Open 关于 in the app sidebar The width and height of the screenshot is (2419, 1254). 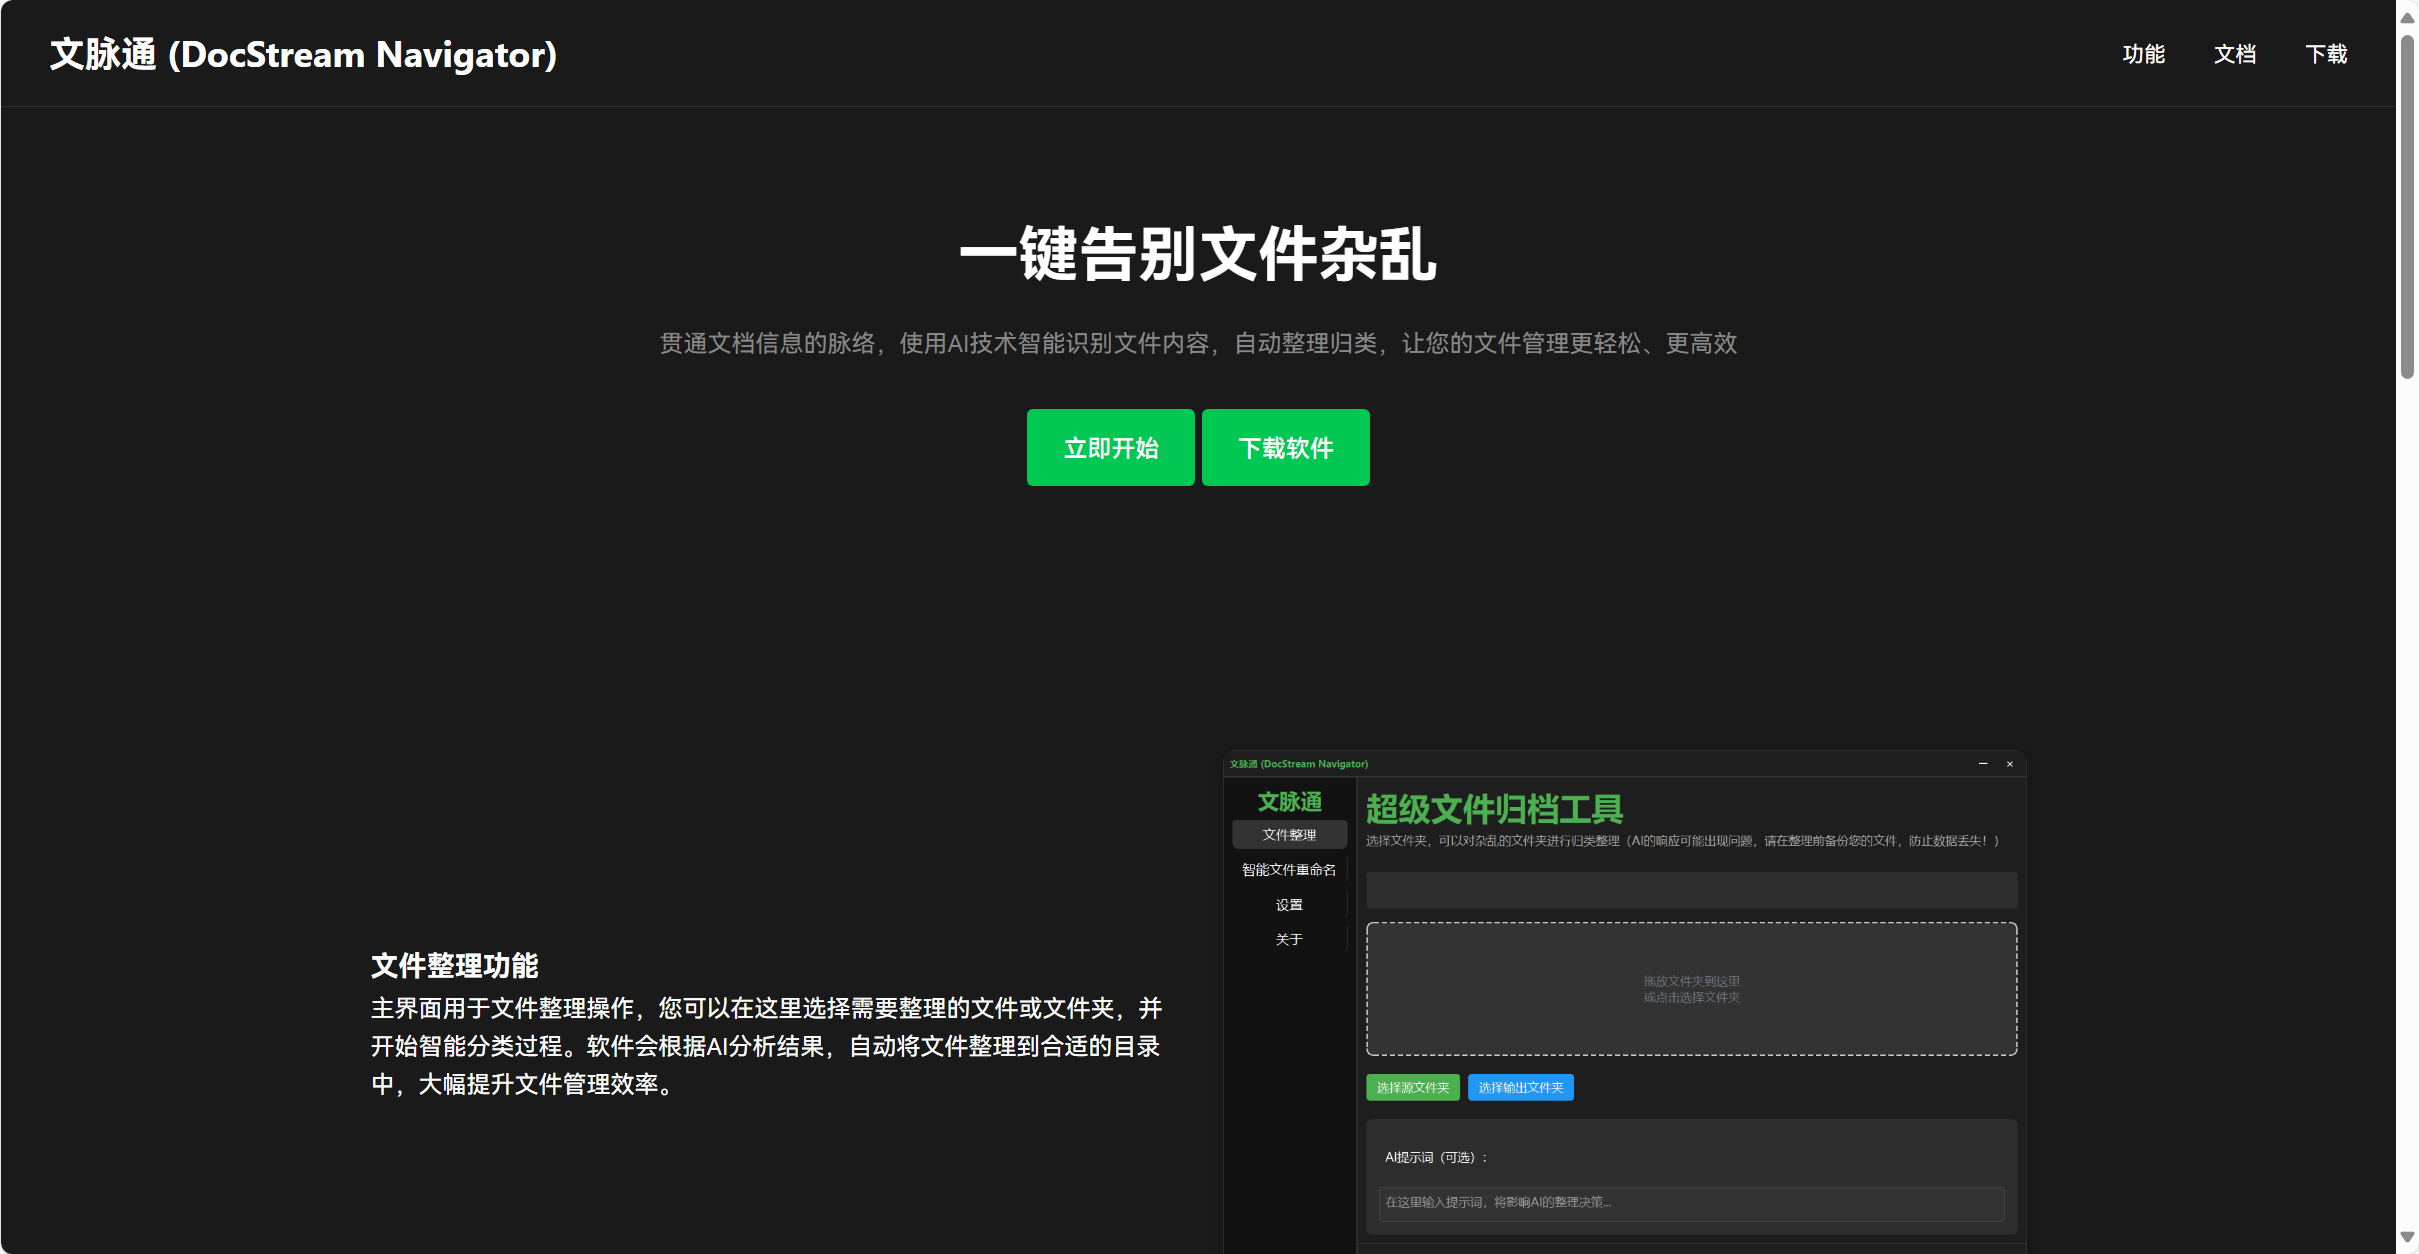pyautogui.click(x=1289, y=940)
